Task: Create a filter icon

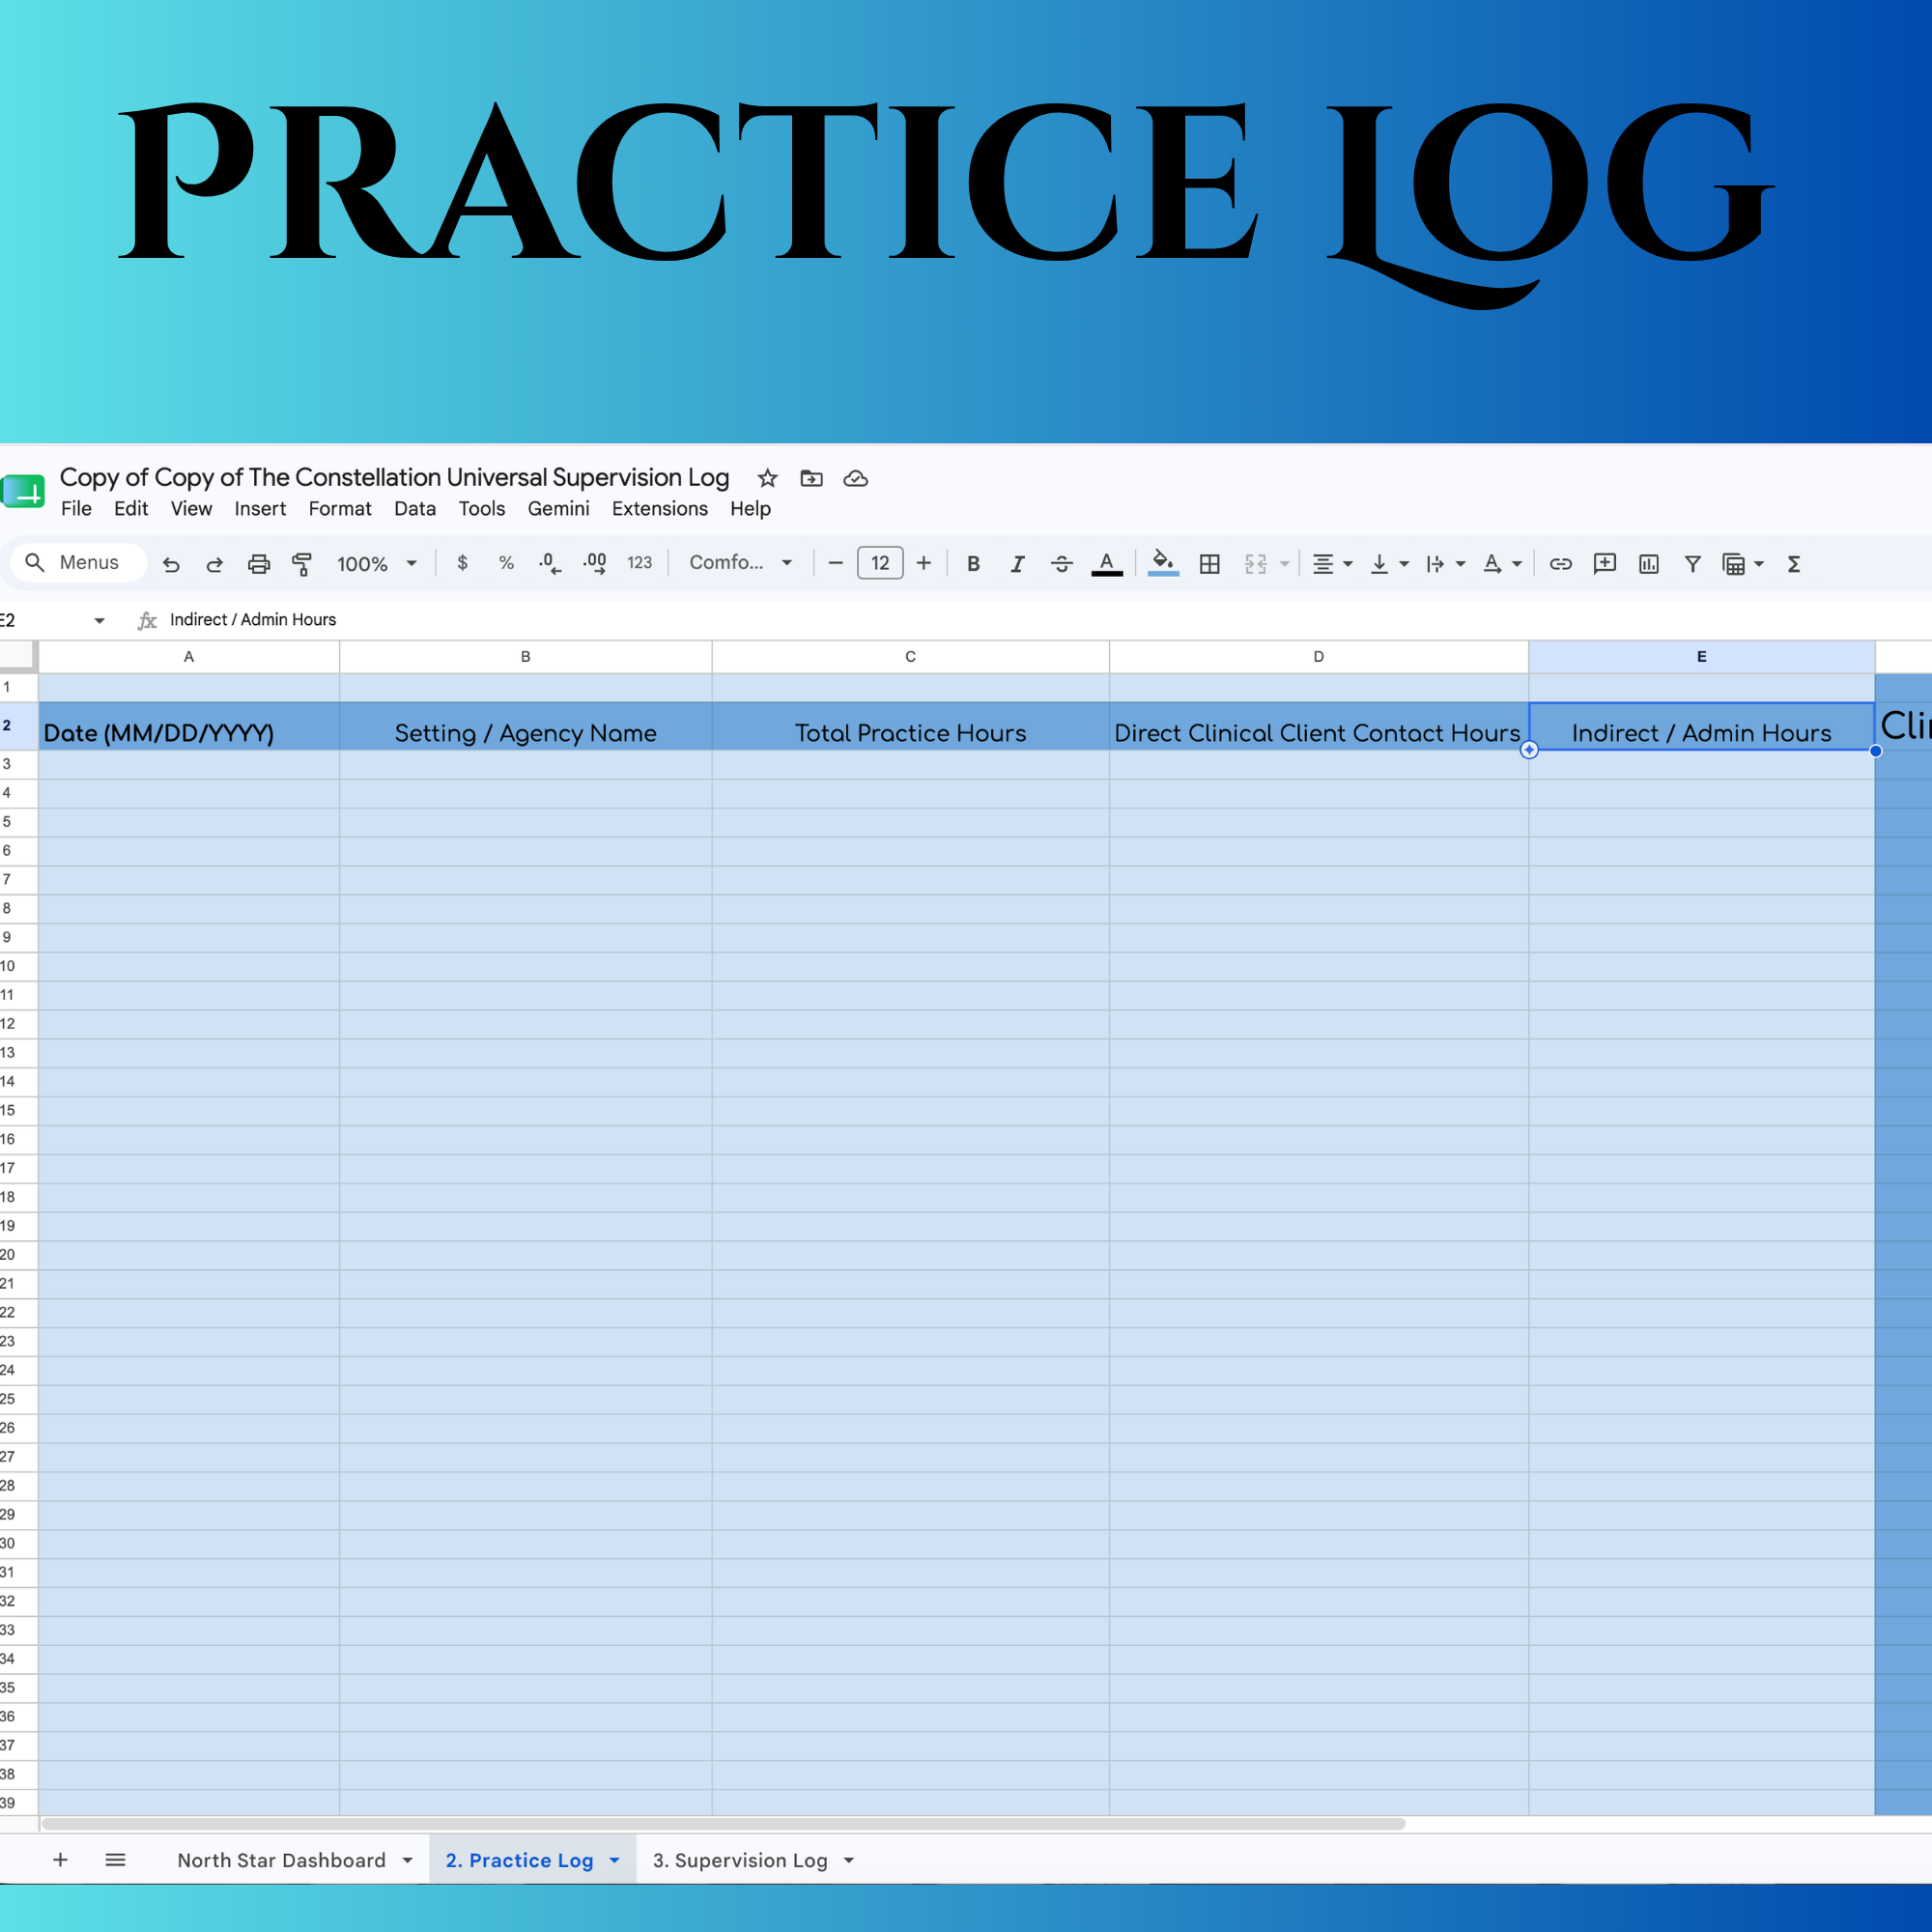Action: (1692, 564)
